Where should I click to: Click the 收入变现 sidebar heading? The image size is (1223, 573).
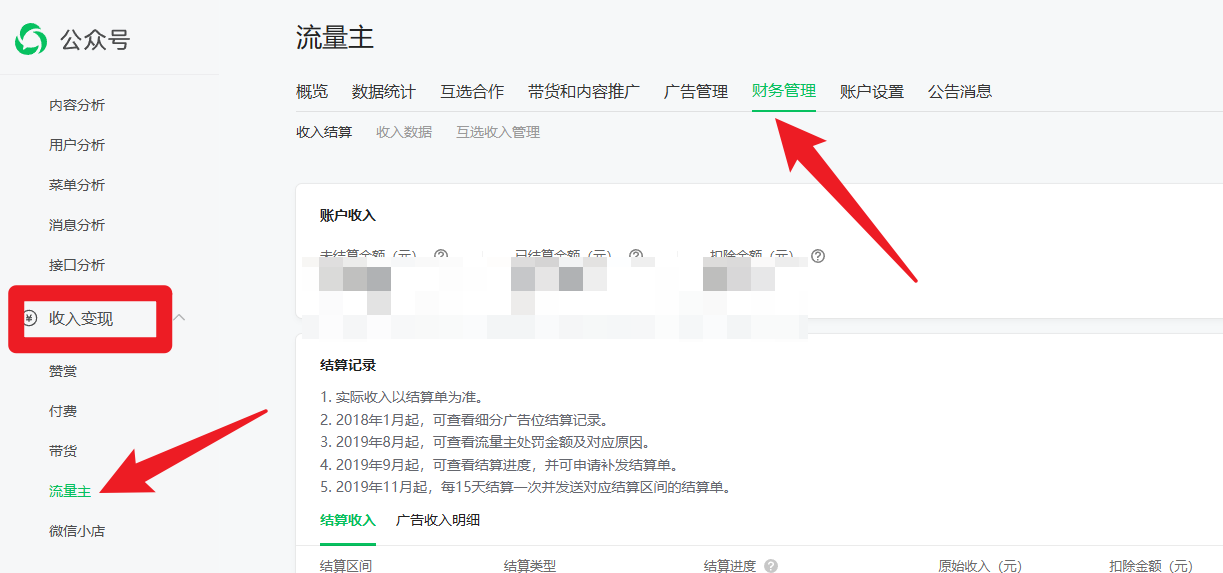pyautogui.click(x=81, y=318)
